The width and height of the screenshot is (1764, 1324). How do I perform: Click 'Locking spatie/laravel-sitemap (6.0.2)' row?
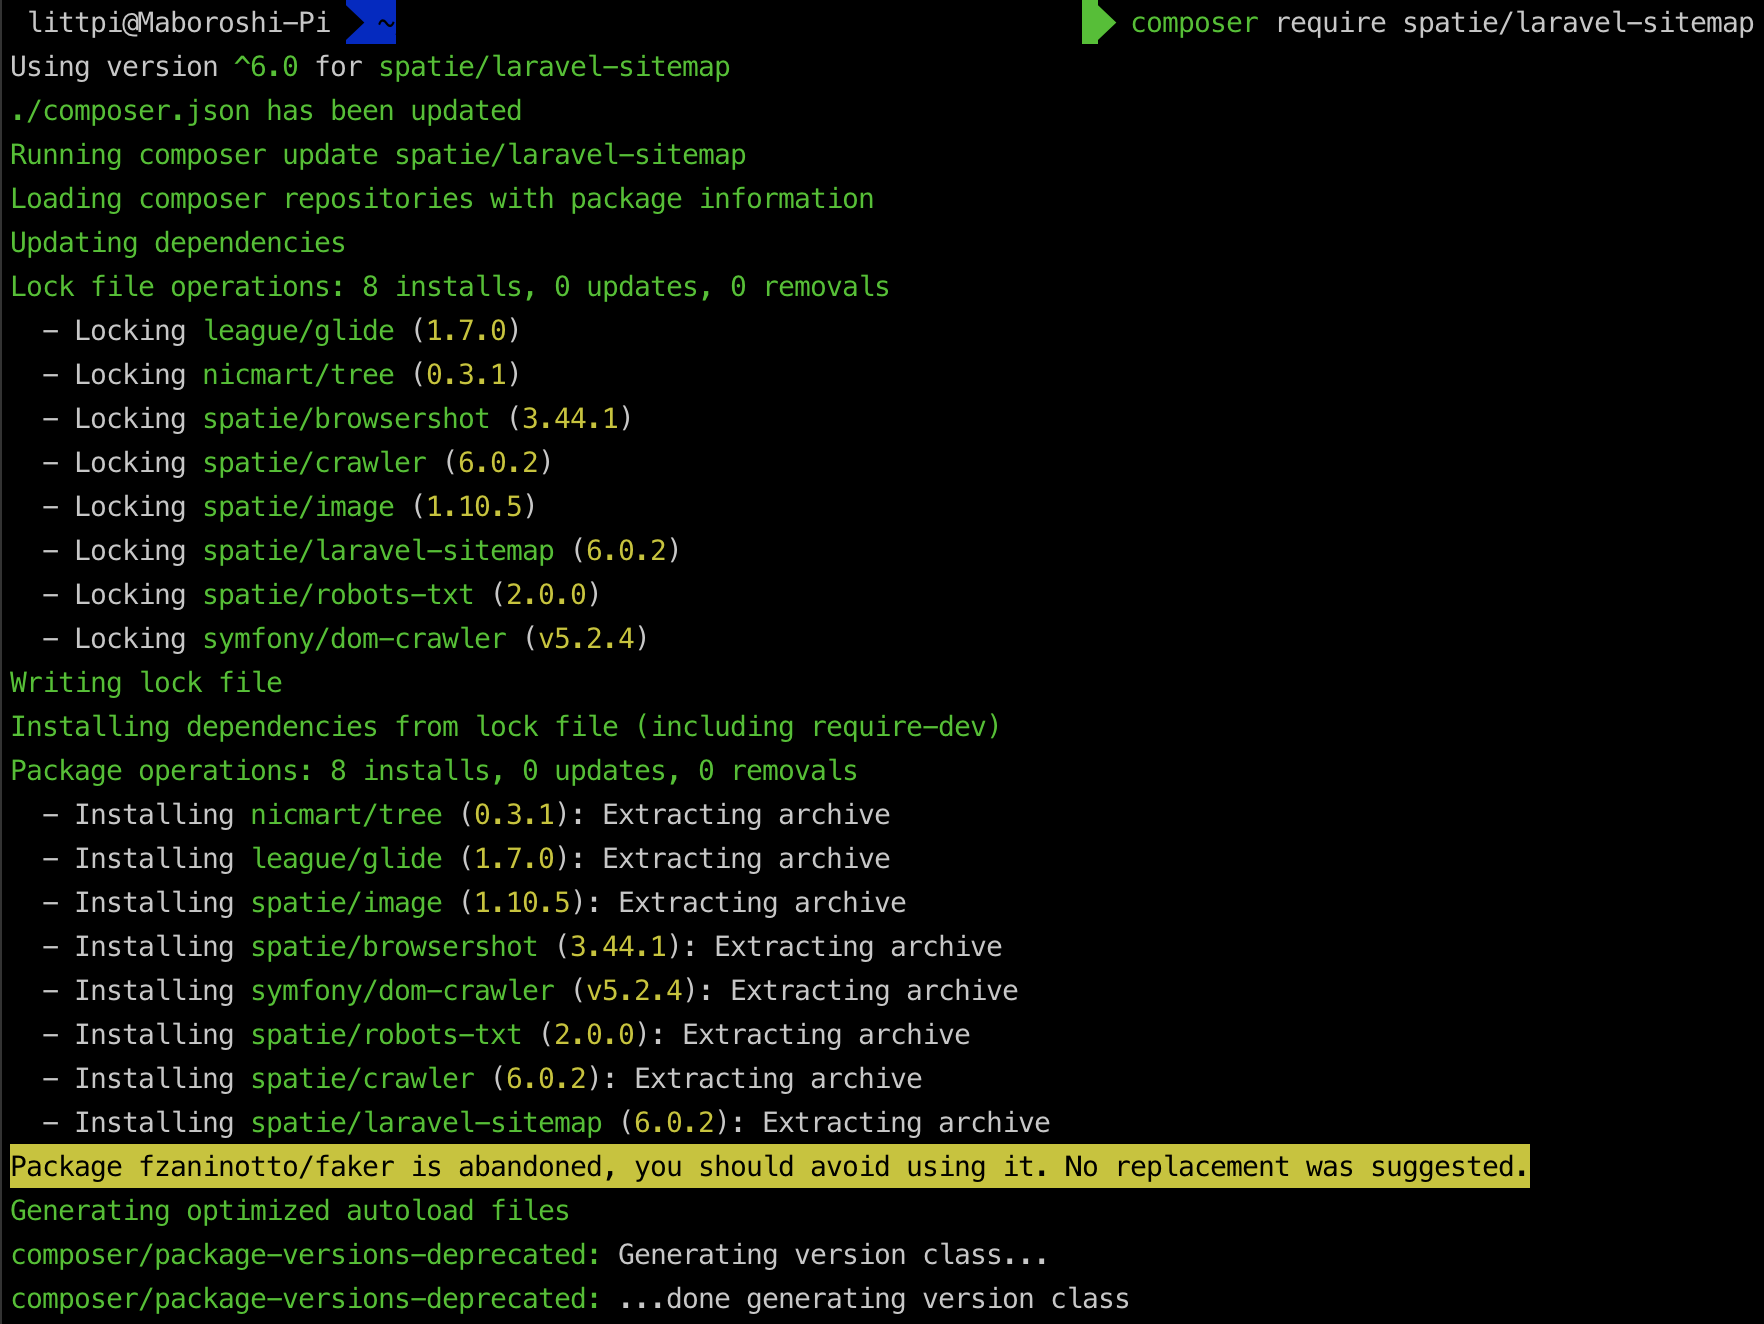pyautogui.click(x=361, y=551)
